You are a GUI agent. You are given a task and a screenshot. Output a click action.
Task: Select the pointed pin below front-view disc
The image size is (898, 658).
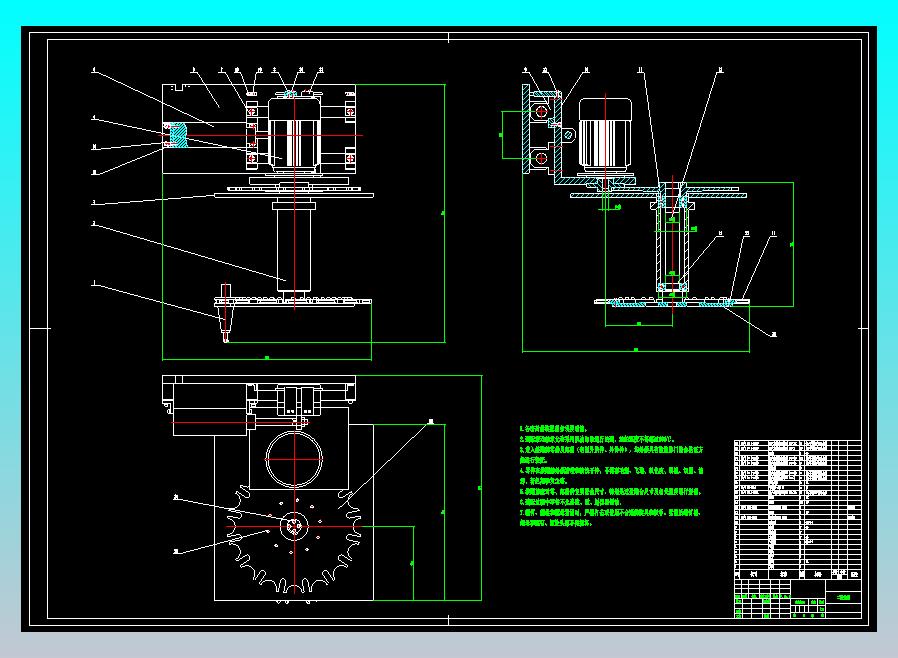click(x=226, y=312)
